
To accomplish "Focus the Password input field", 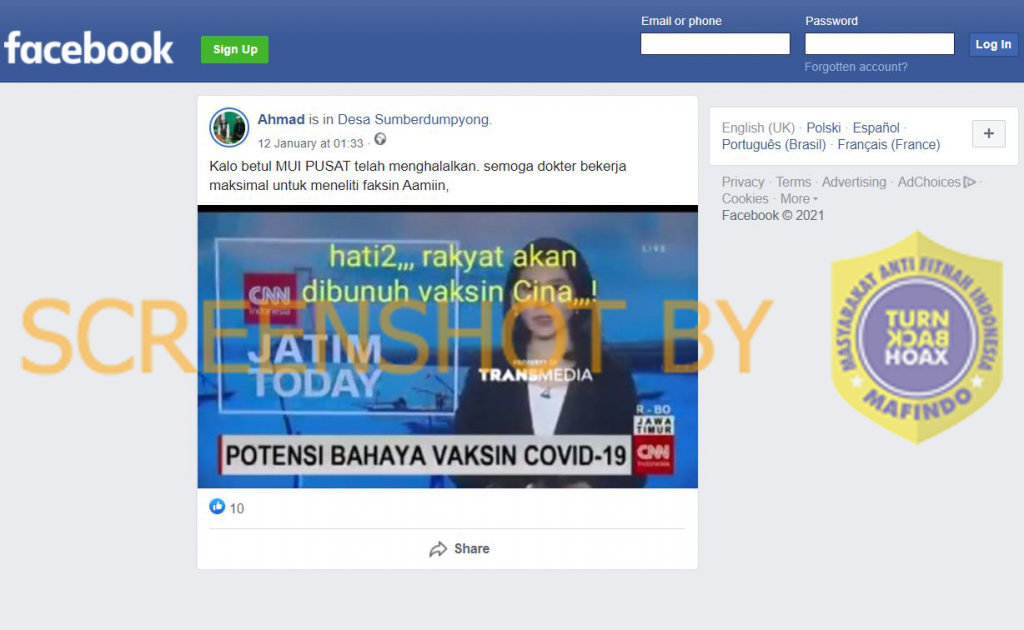I will tap(879, 44).
